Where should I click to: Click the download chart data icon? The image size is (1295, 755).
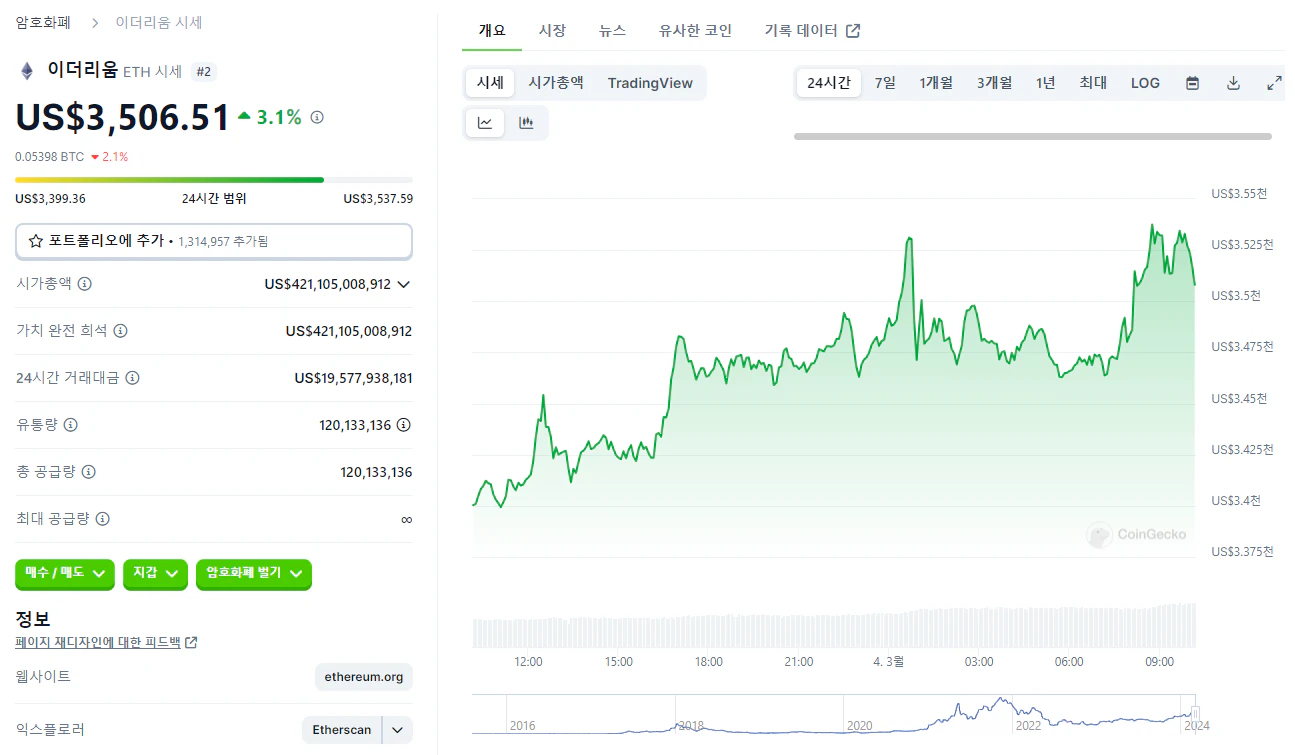(1233, 83)
